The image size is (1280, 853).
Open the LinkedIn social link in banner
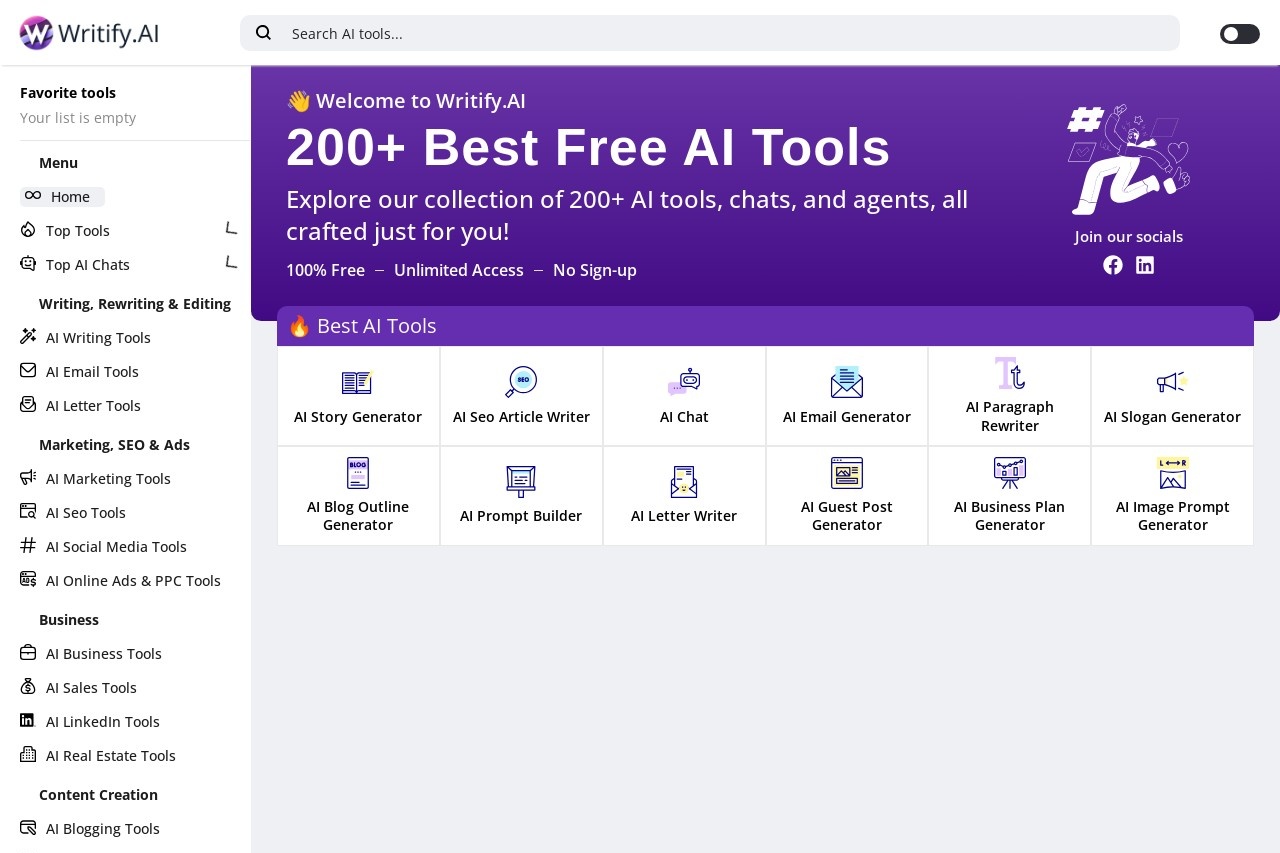pyautogui.click(x=1145, y=265)
